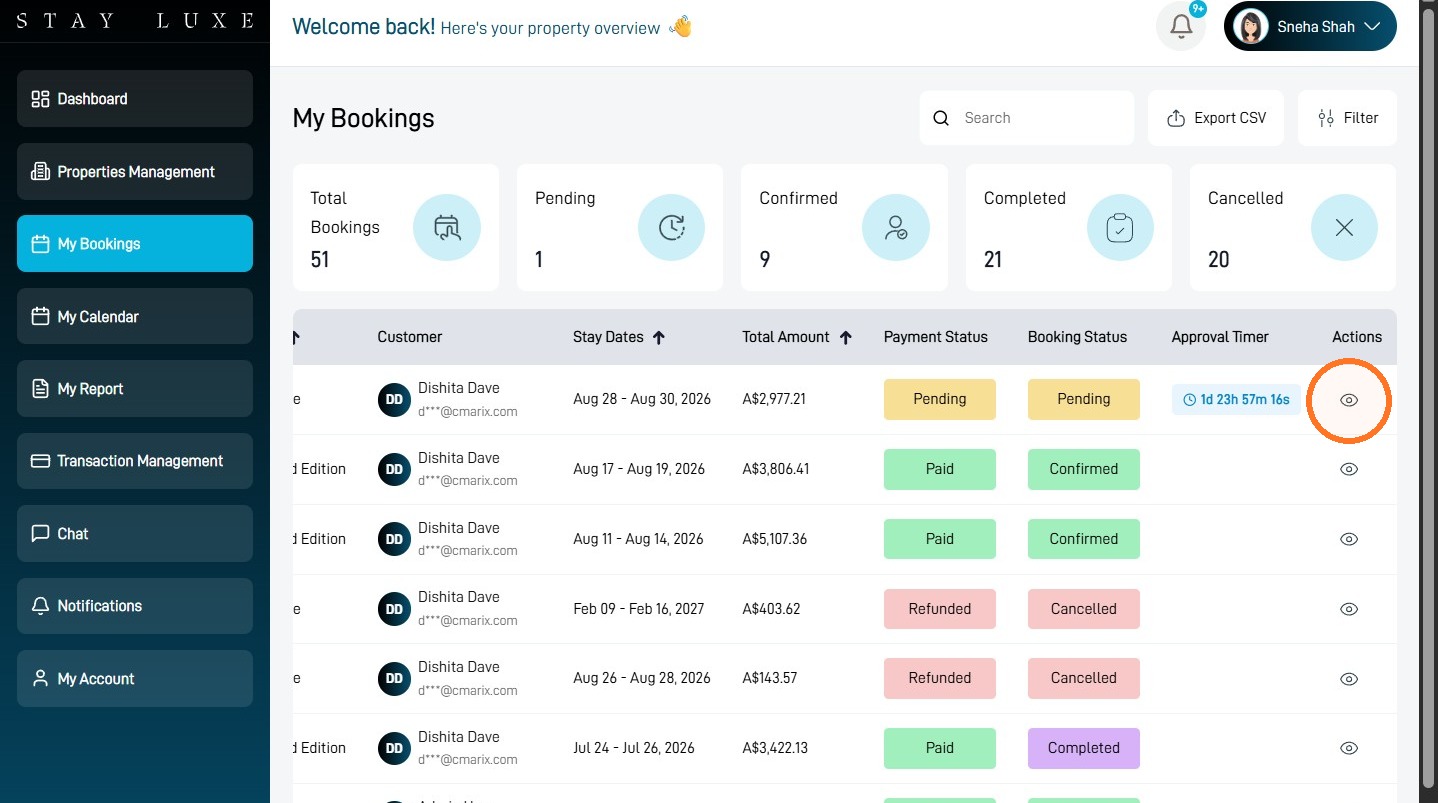View the A$3,422.13 booking via eye icon
The image size is (1438, 803).
tap(1349, 748)
